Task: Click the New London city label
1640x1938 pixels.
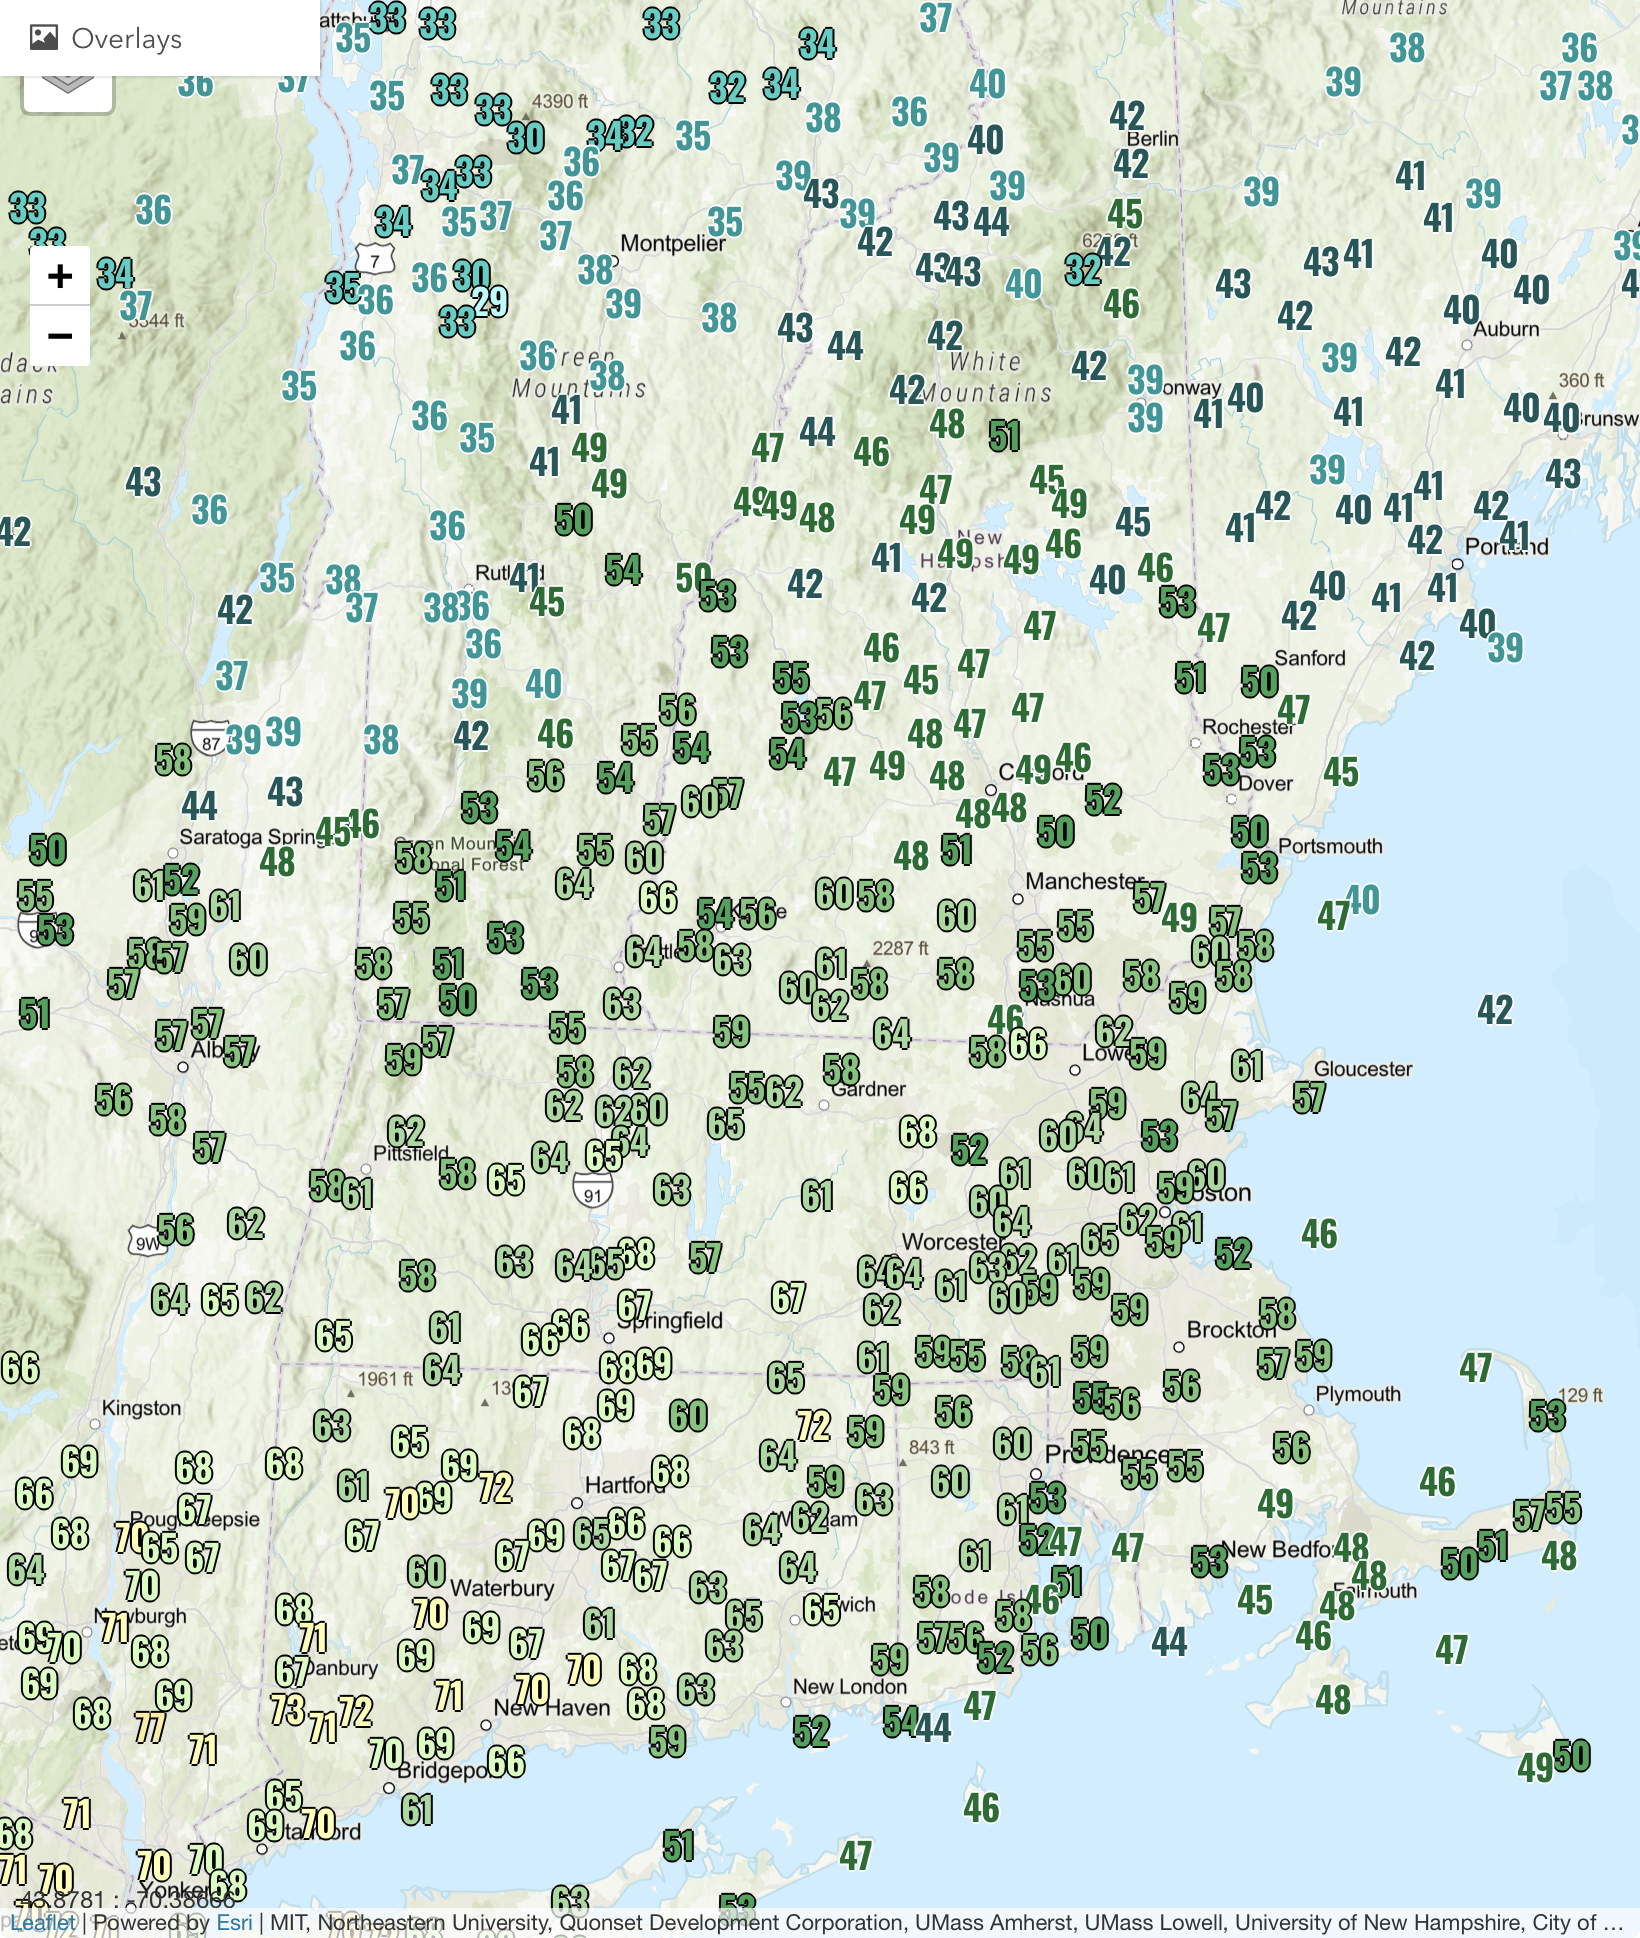Action: coord(849,1686)
